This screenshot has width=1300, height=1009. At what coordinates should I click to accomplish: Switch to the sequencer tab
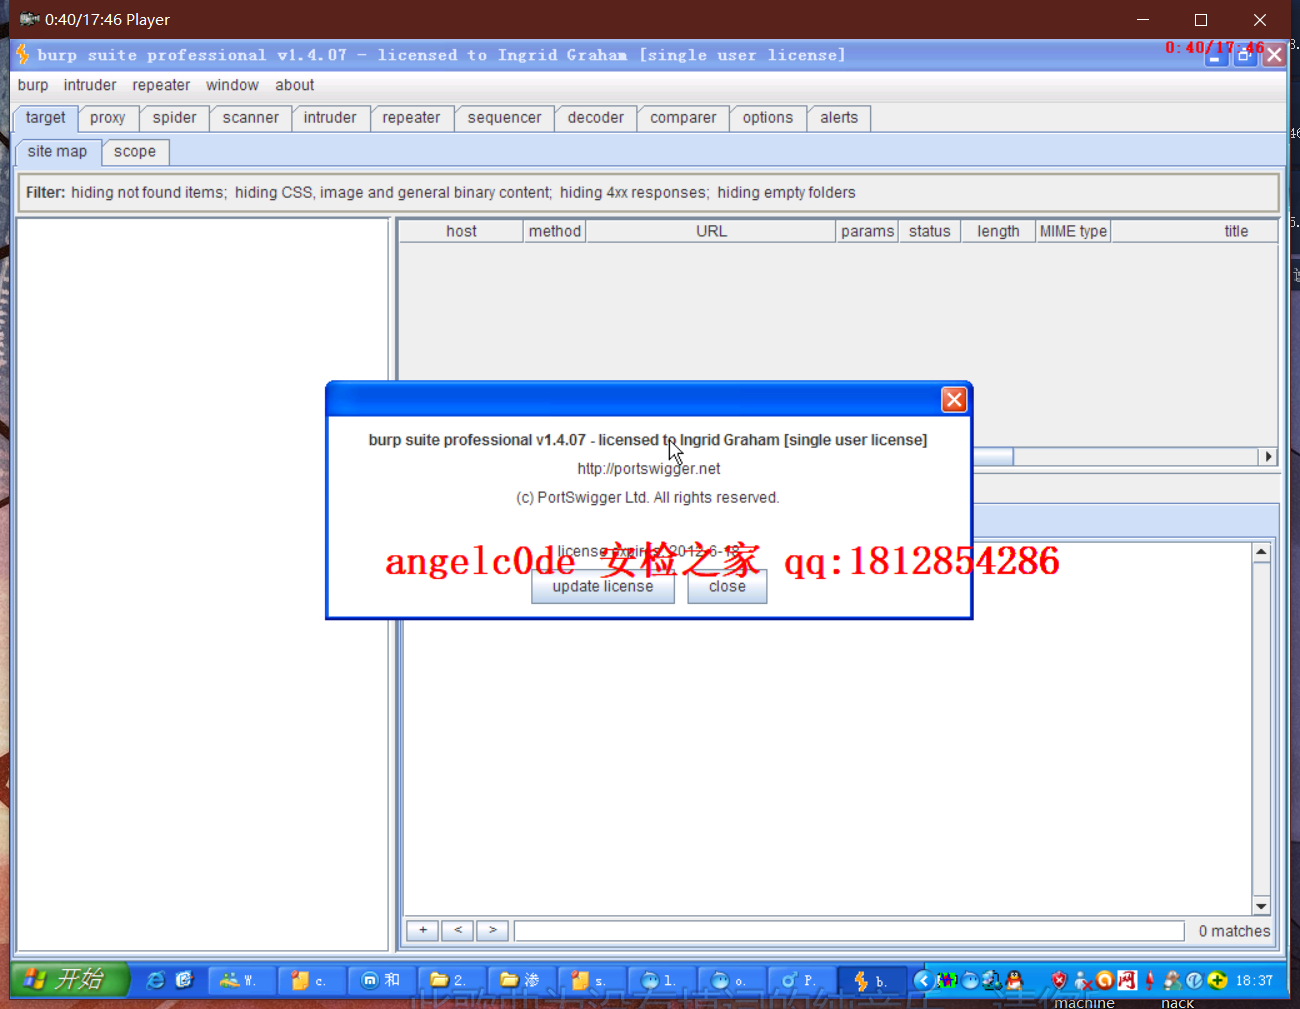(x=505, y=118)
